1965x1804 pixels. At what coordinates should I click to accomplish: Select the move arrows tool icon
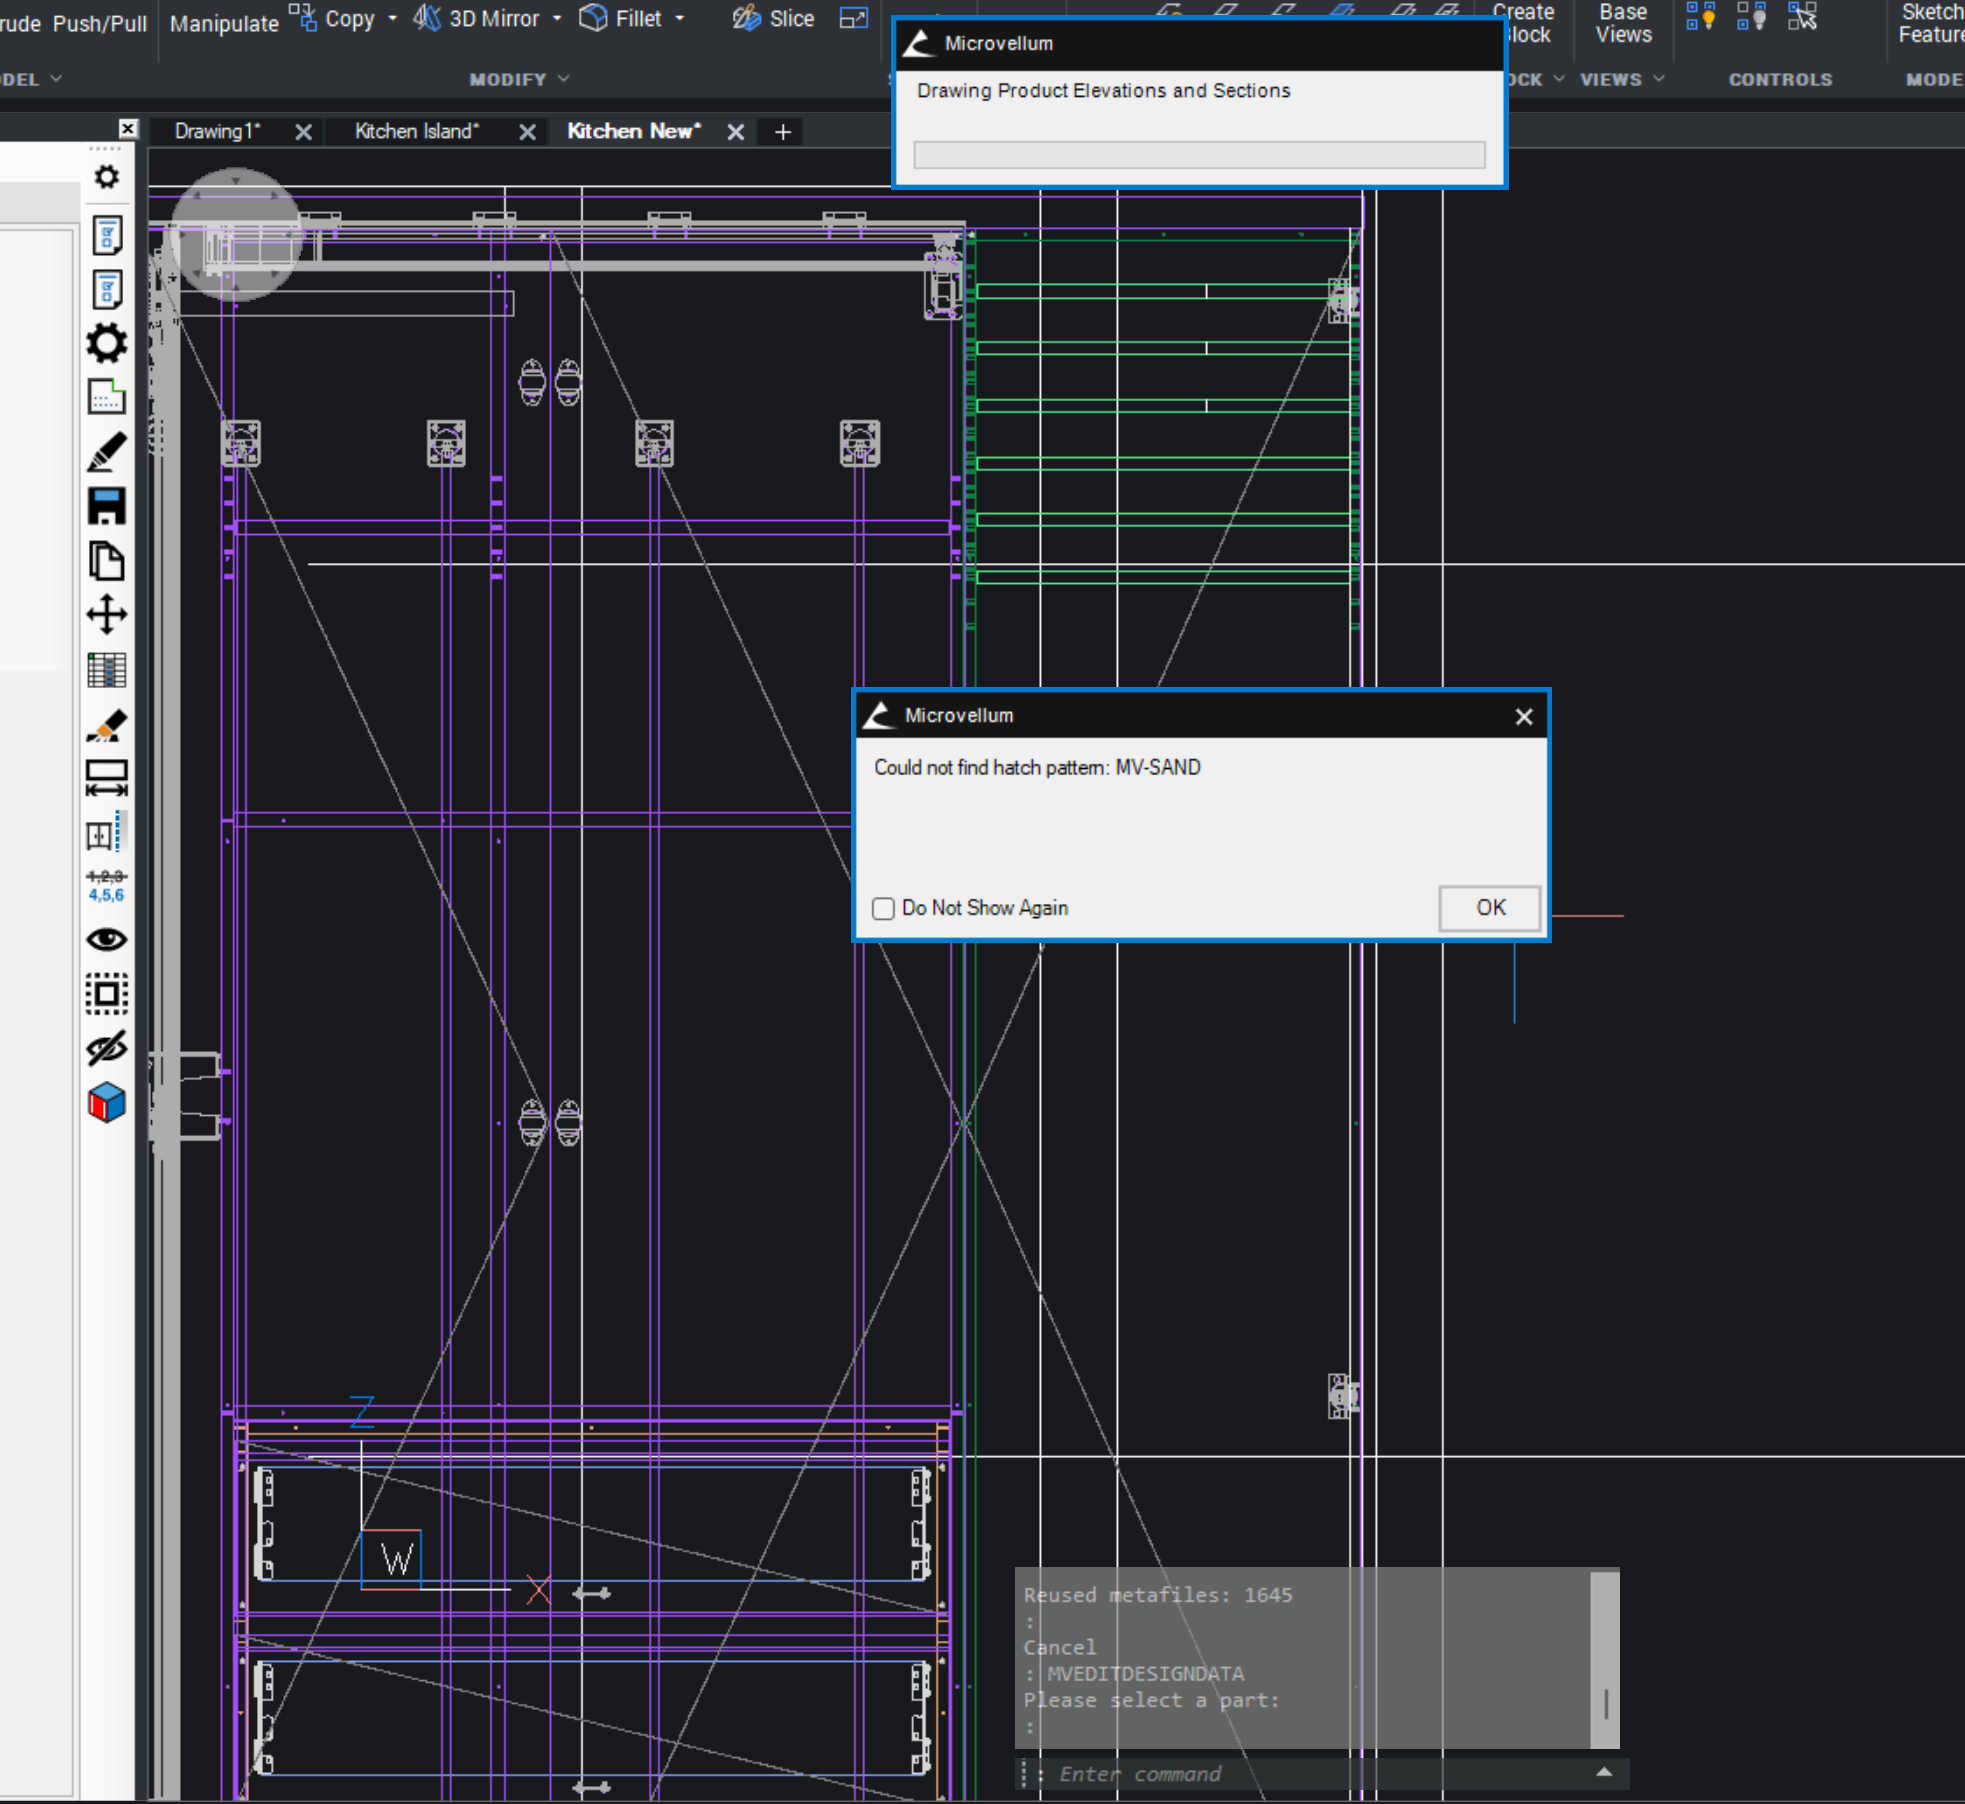106,614
